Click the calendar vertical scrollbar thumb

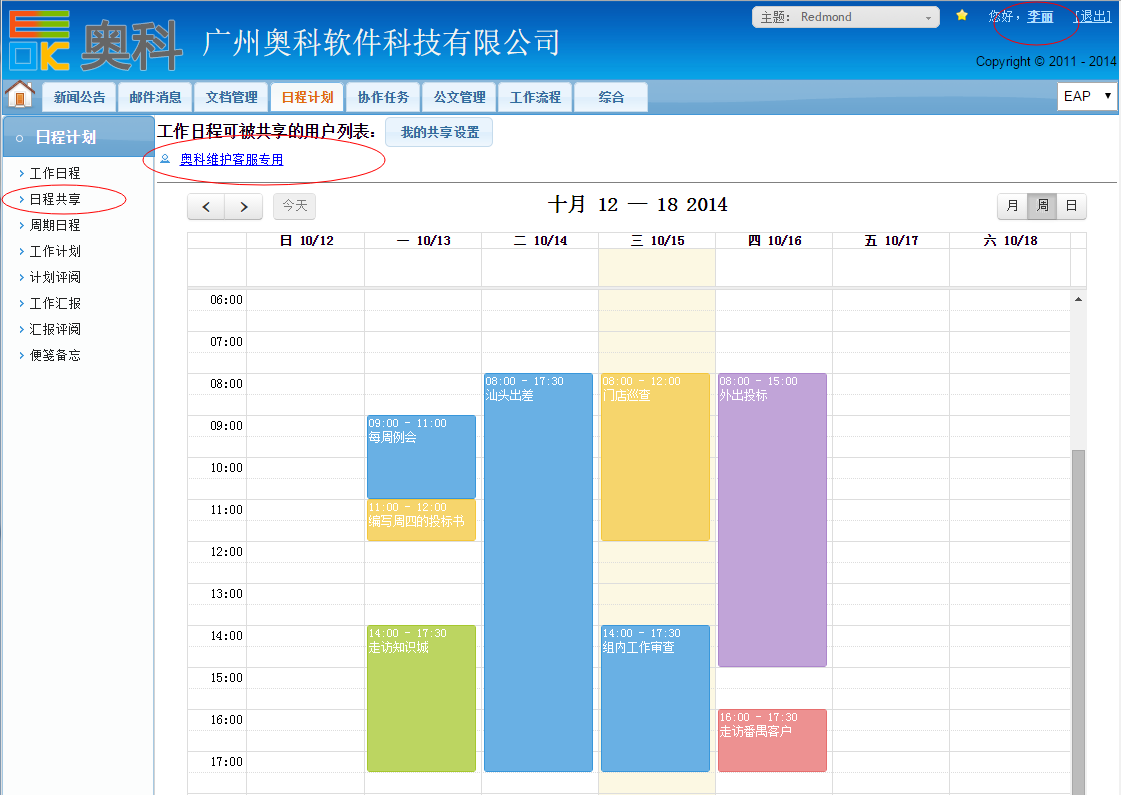(1078, 620)
